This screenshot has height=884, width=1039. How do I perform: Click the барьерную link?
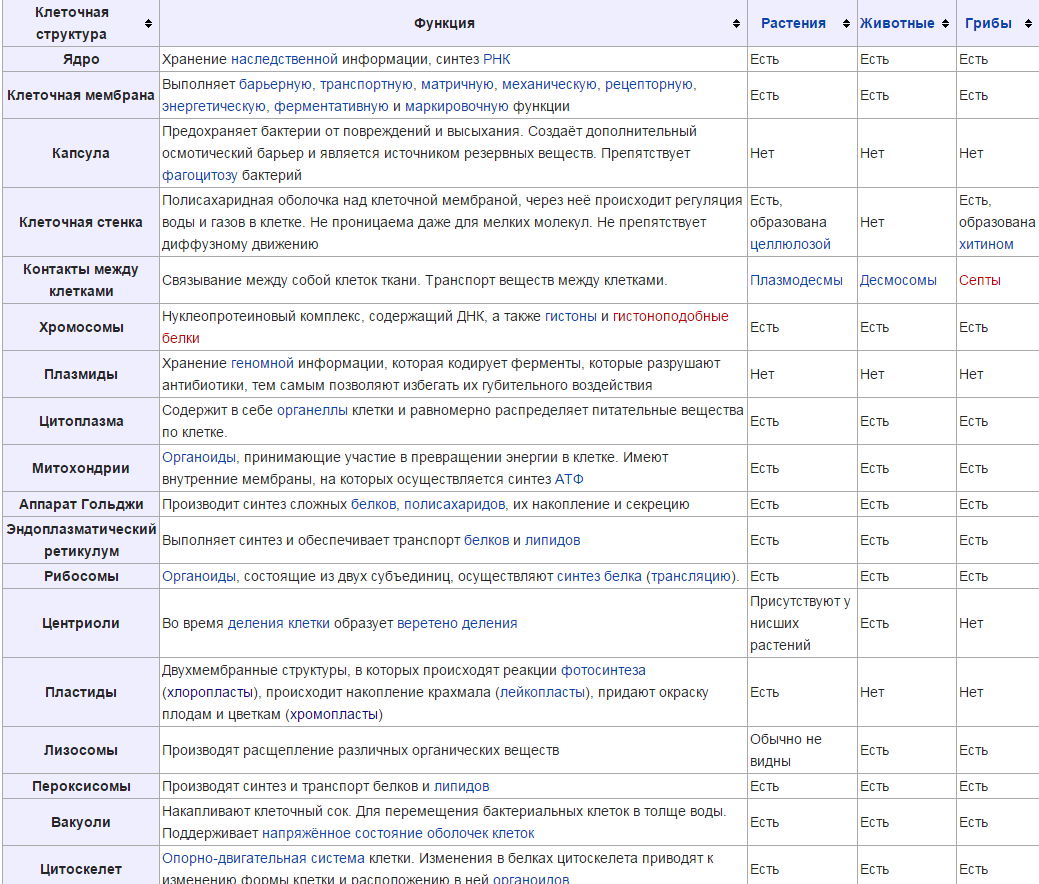point(275,84)
